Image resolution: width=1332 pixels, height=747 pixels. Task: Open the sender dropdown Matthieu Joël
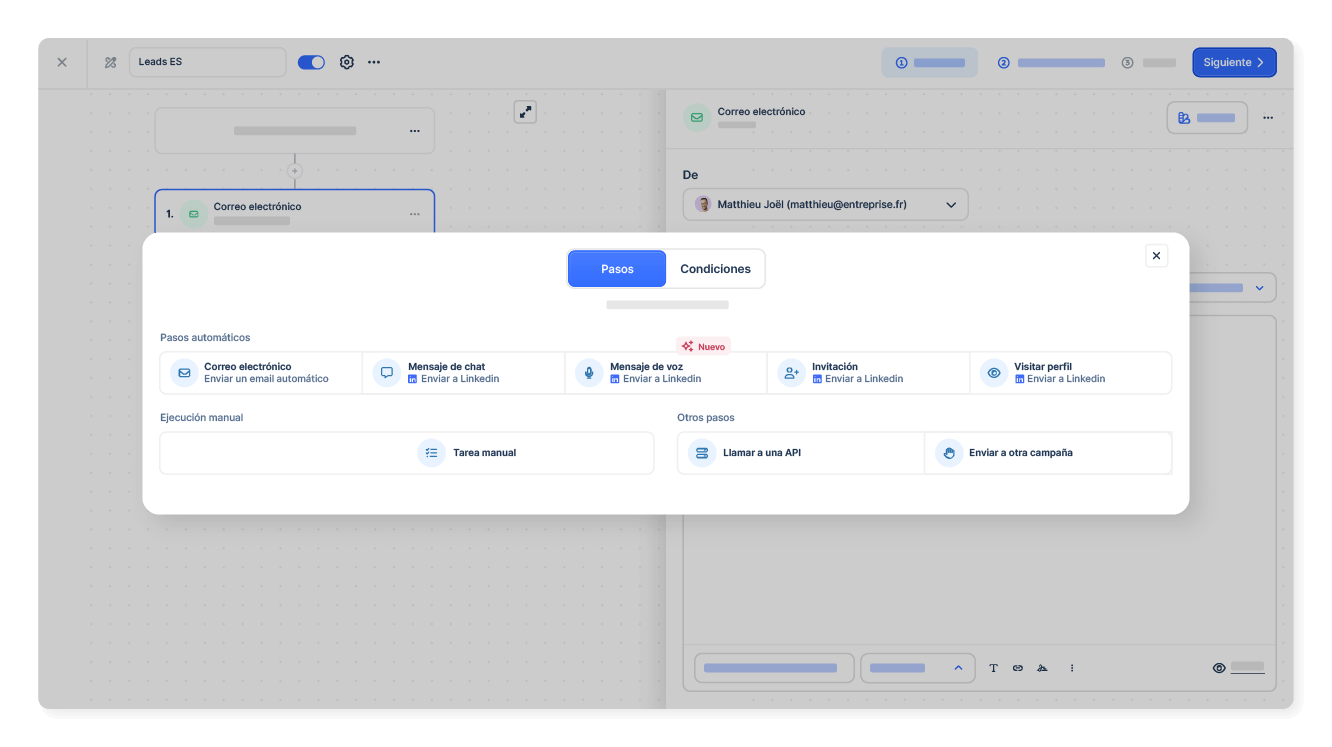[x=825, y=205]
